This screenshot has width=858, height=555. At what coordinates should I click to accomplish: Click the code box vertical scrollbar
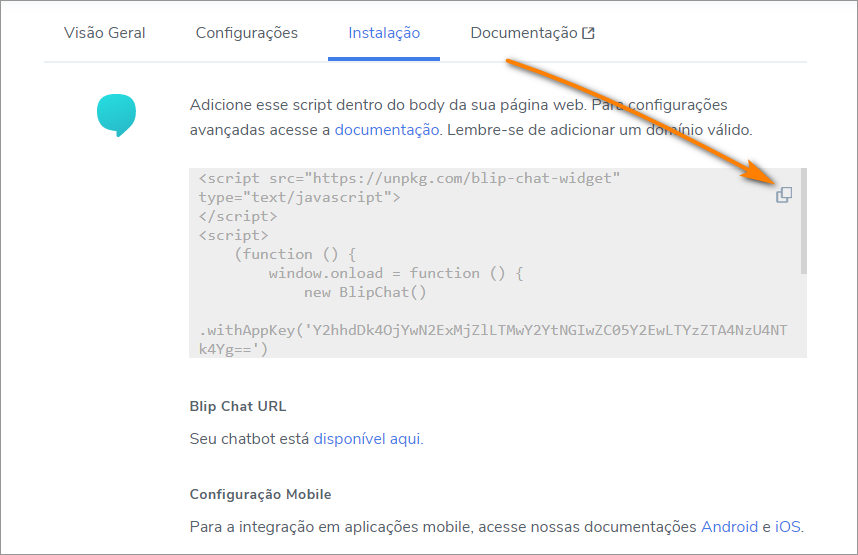pyautogui.click(x=803, y=221)
